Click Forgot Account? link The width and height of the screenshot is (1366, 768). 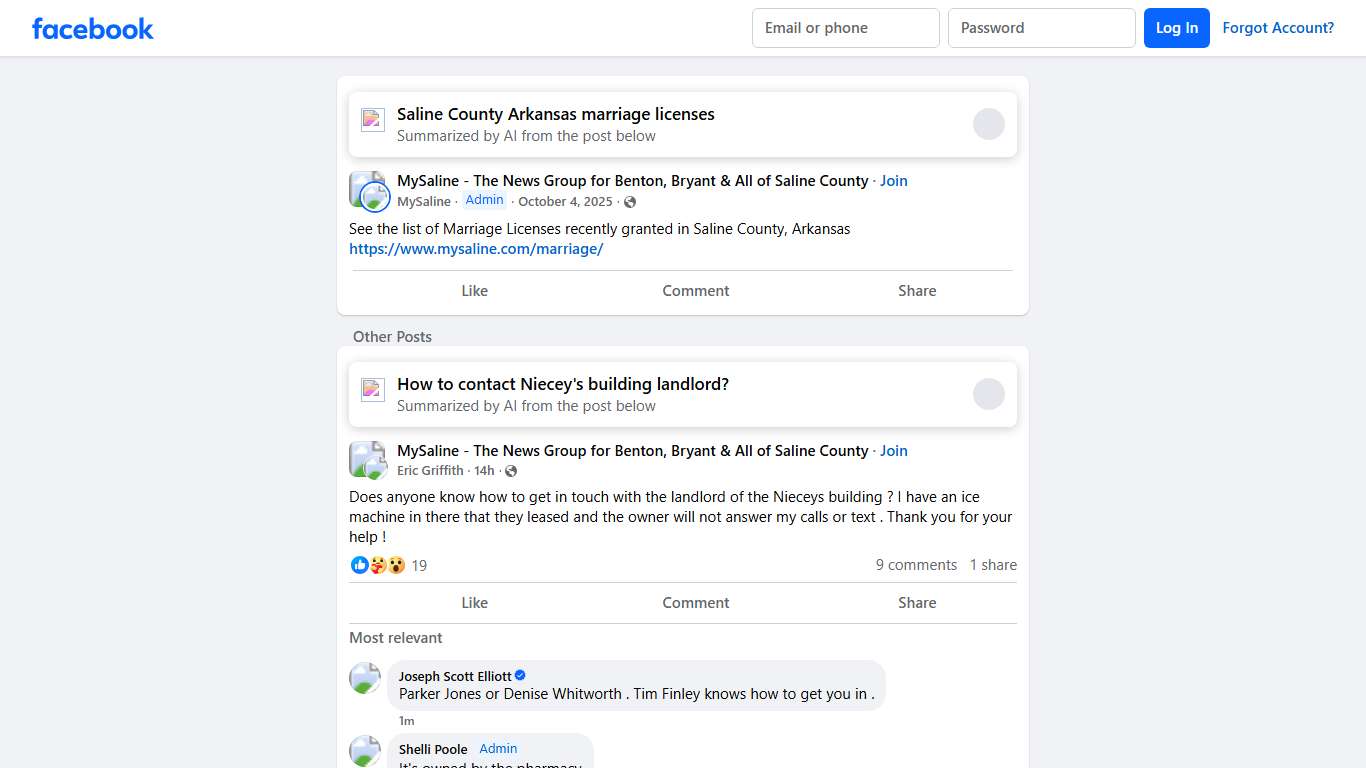click(x=1279, y=28)
